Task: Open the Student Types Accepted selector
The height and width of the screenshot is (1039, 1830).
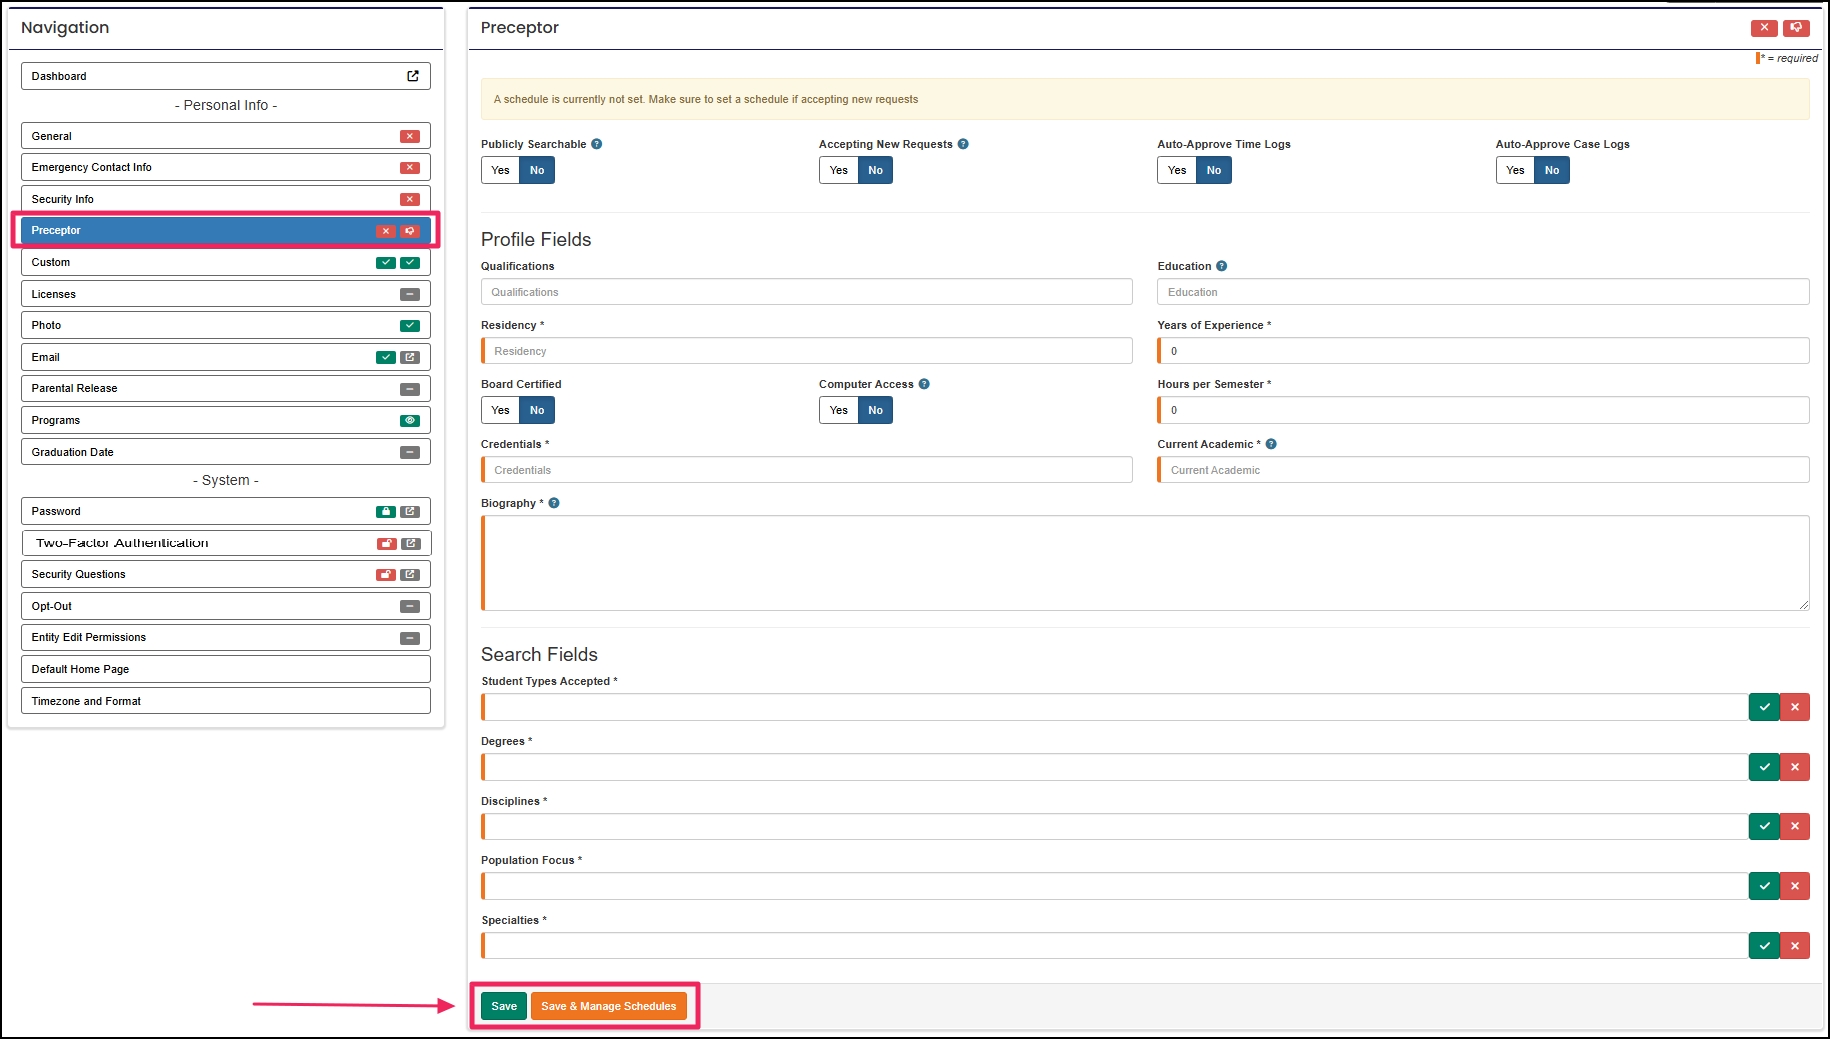Action: point(1100,707)
